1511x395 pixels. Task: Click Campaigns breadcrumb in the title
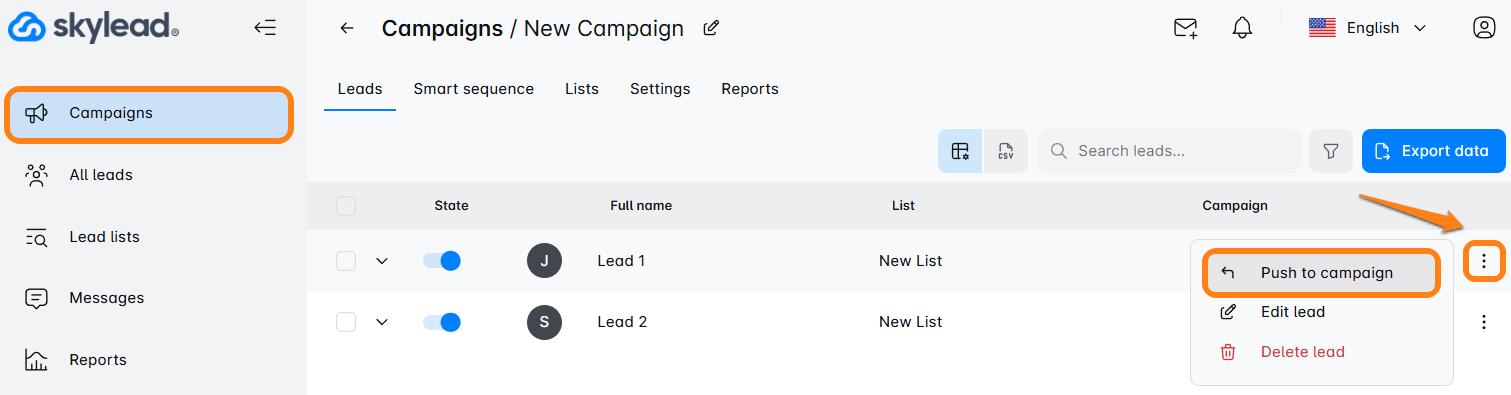tap(442, 28)
